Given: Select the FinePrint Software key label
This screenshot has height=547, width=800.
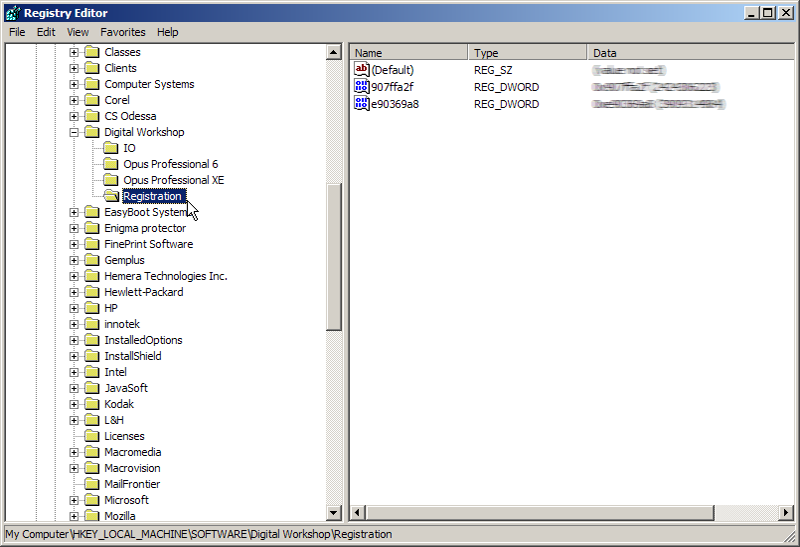Looking at the screenshot, I should tap(148, 244).
